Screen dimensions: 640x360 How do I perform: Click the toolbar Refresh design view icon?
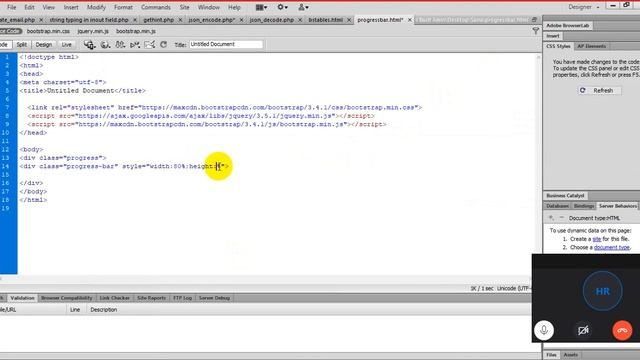pos(164,44)
